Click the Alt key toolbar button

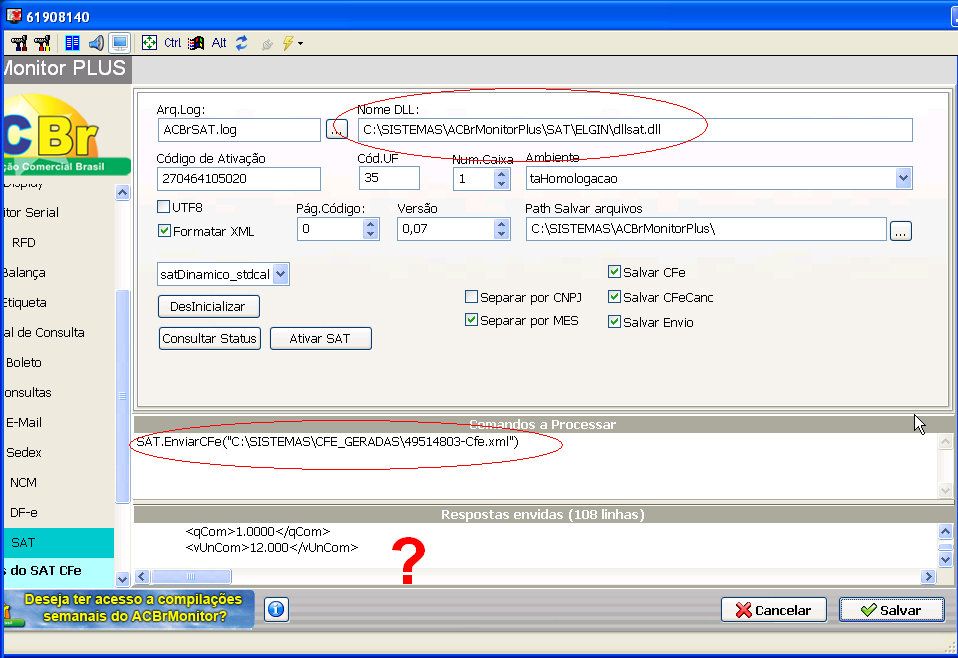point(219,43)
